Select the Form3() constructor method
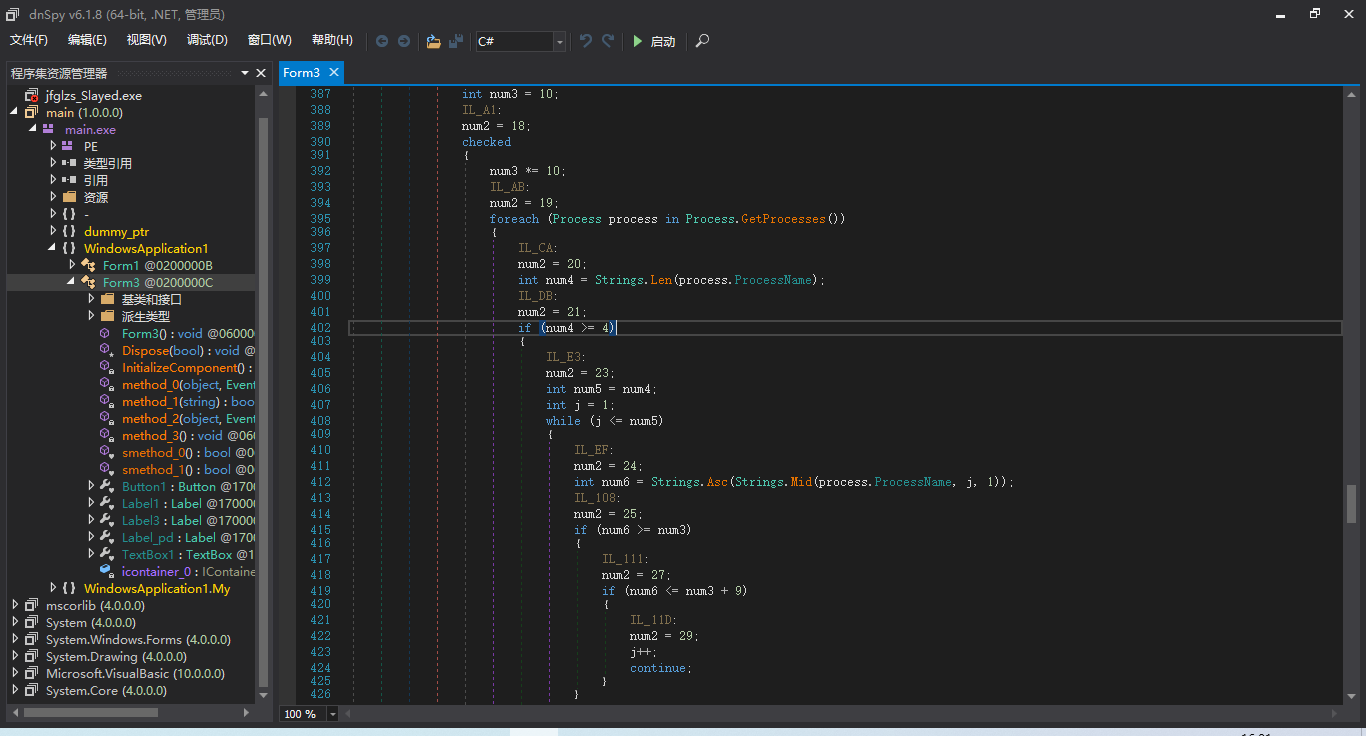1366x736 pixels. (188, 333)
